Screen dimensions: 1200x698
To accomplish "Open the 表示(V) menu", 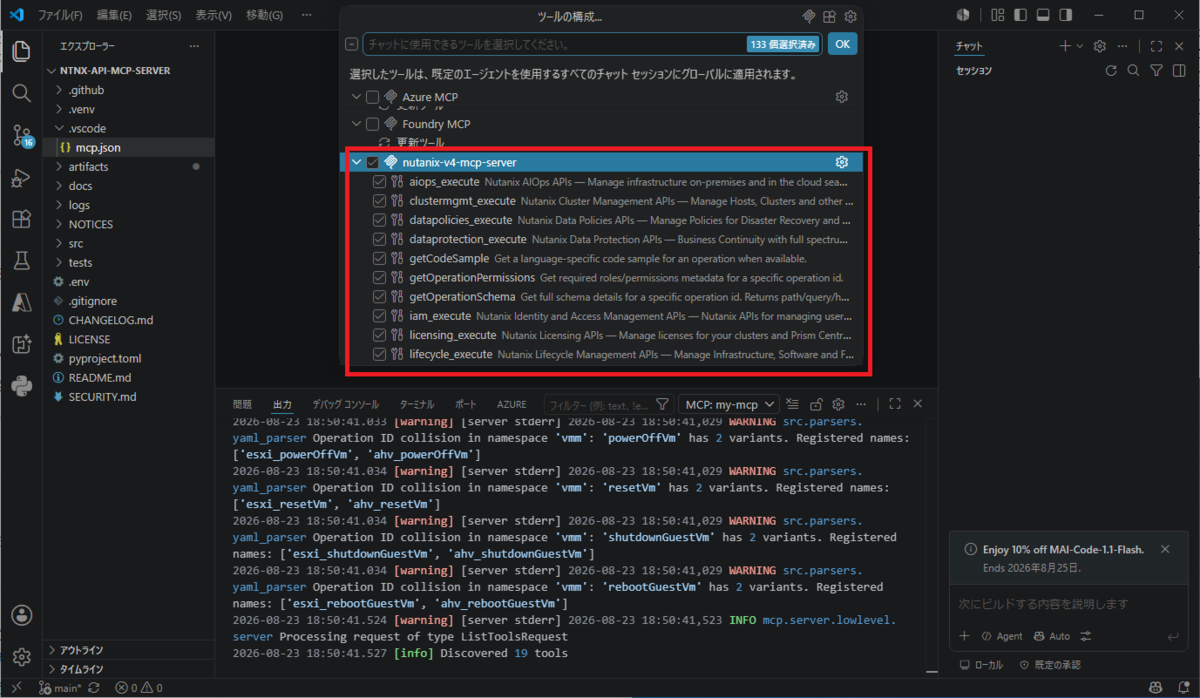I will pos(213,15).
